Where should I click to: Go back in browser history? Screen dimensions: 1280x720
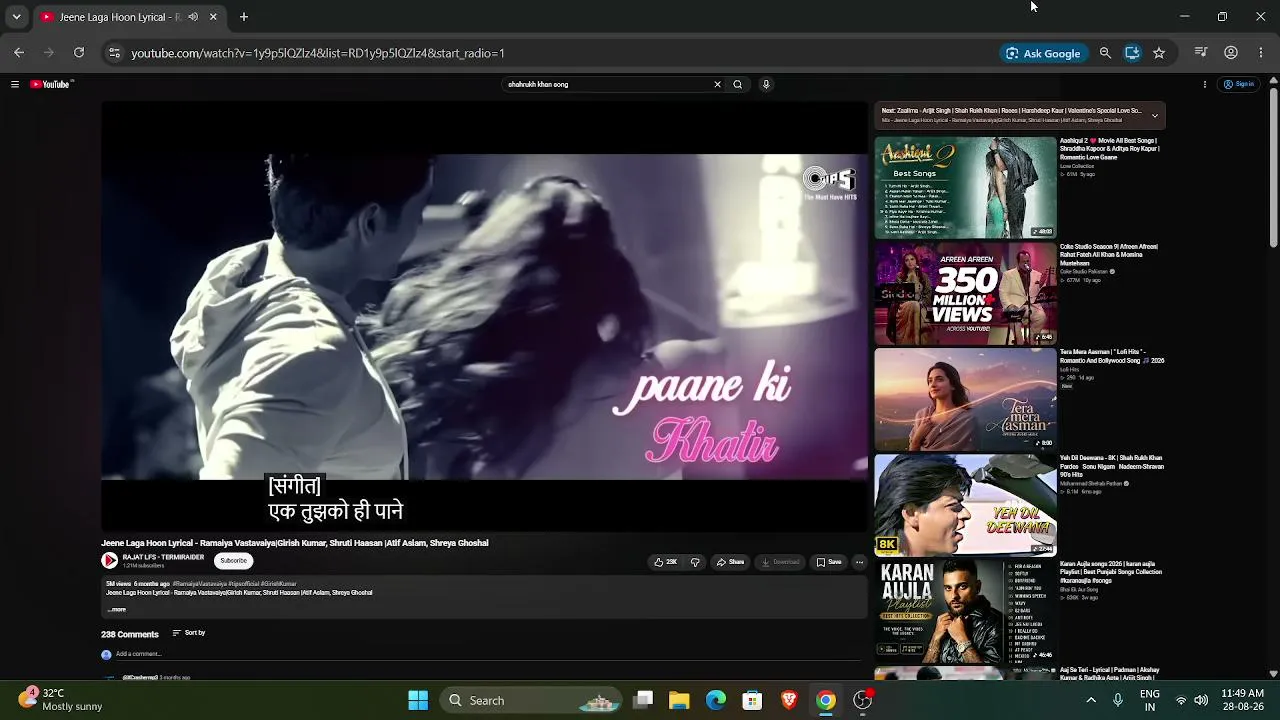(x=19, y=53)
